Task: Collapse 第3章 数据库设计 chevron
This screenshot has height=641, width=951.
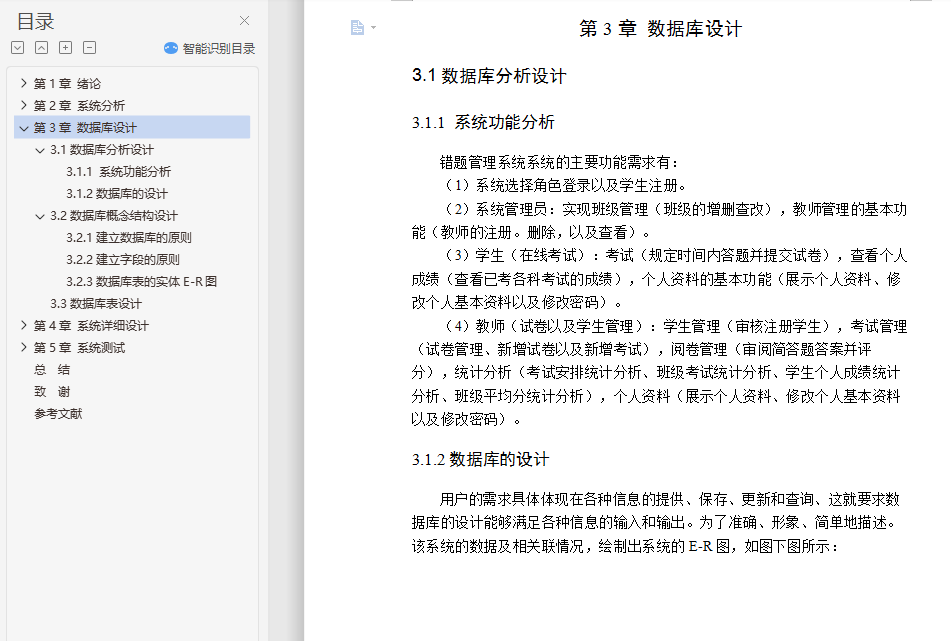Action: coord(24,128)
